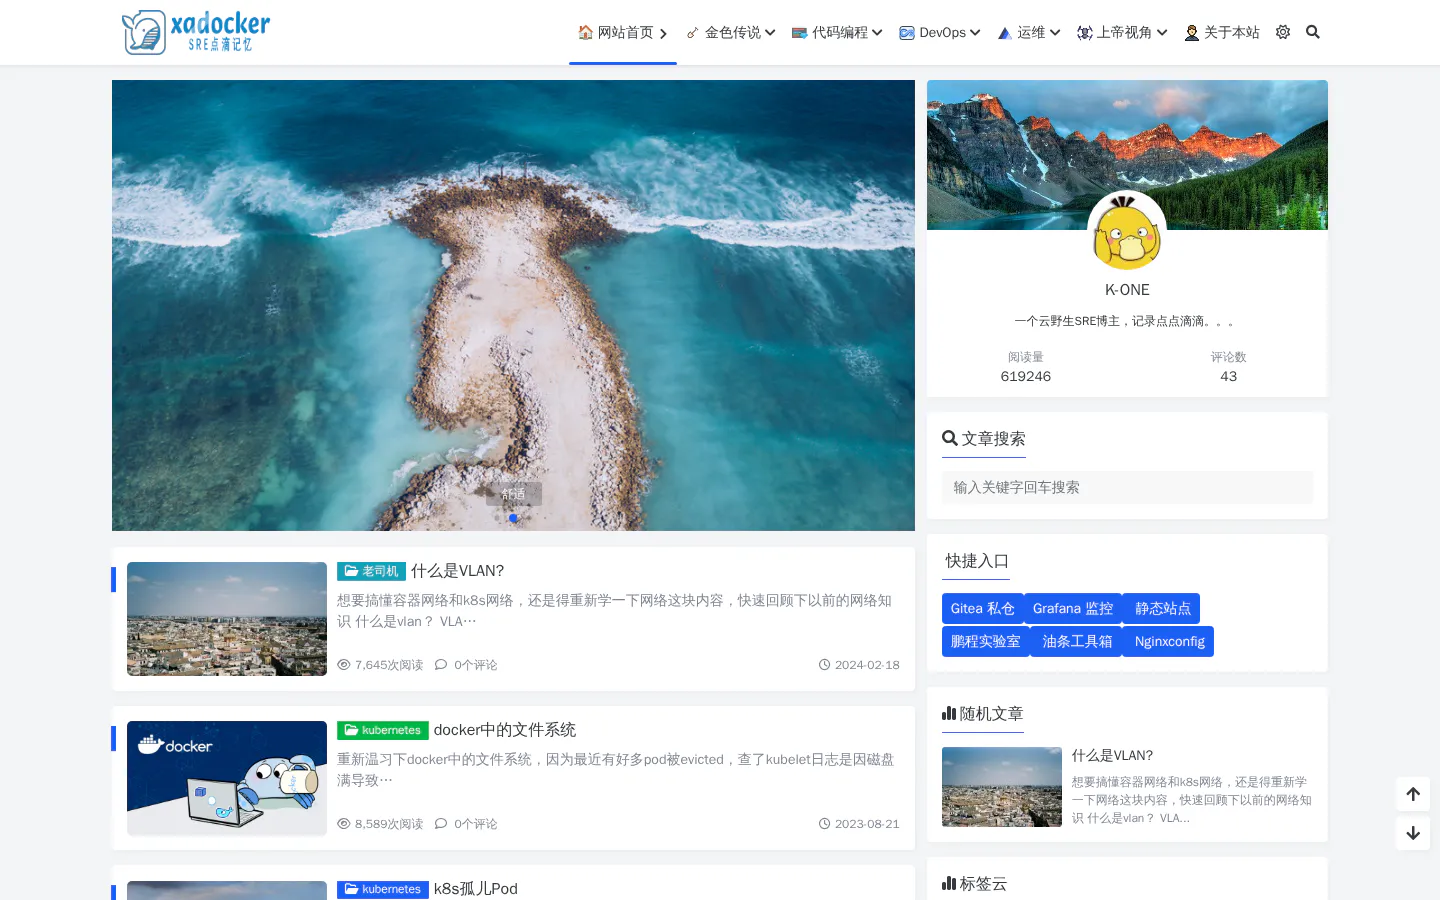This screenshot has width=1440, height=900.
Task: Expand the 上帝视角 dropdown arrow
Action: (1162, 33)
